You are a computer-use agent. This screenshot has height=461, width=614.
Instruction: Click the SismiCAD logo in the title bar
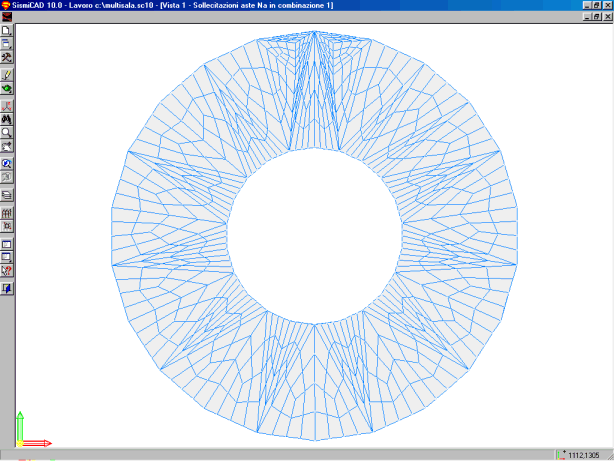tap(6, 5)
